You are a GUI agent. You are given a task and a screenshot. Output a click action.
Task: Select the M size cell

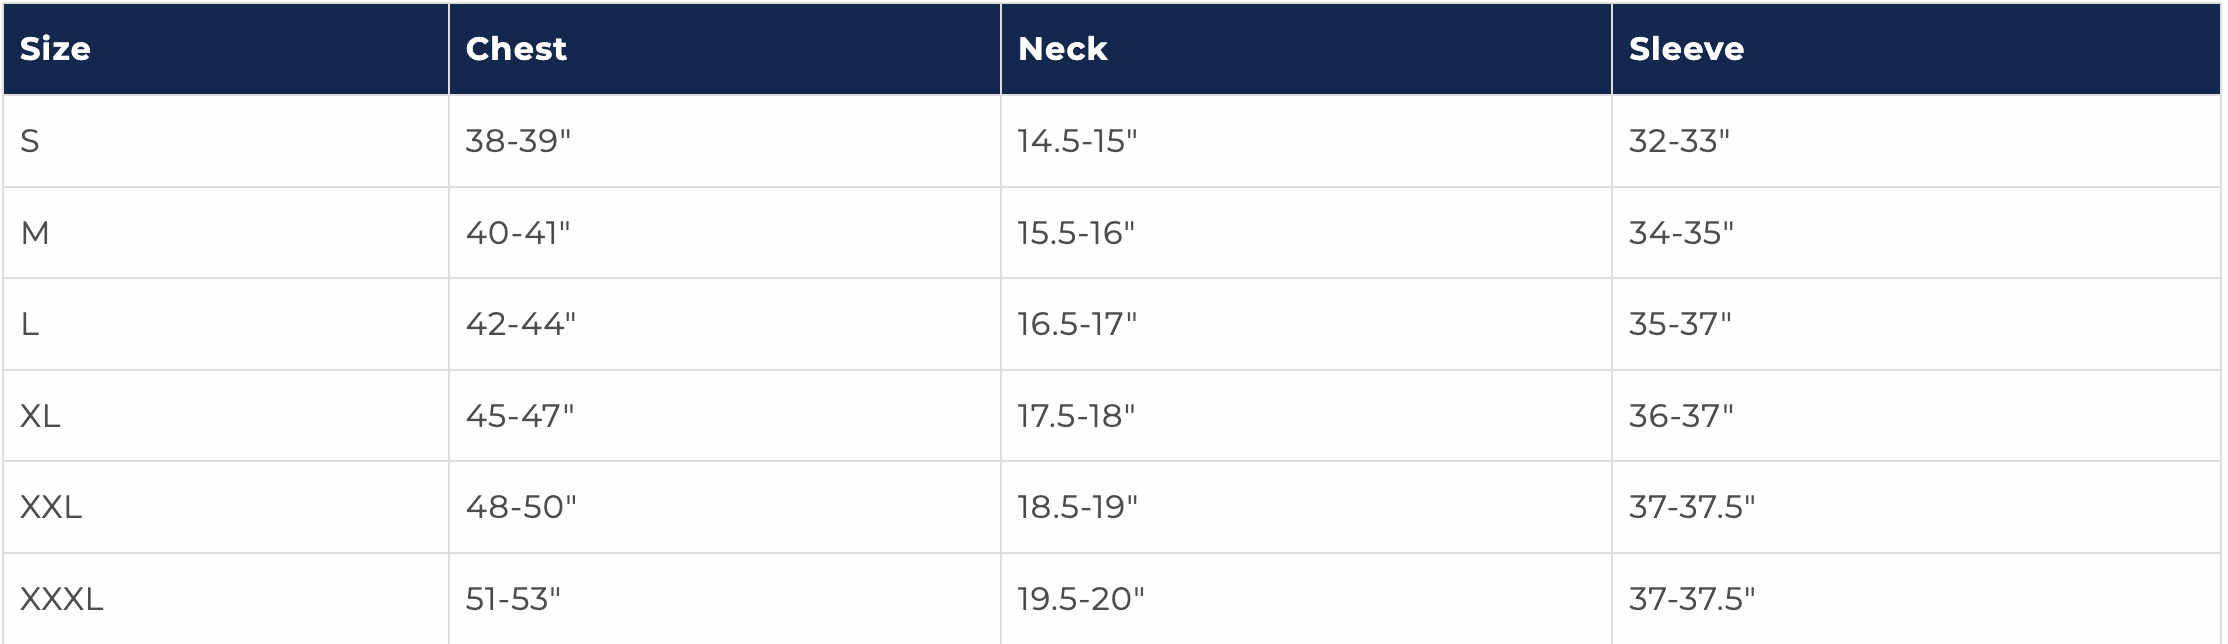[35, 233]
